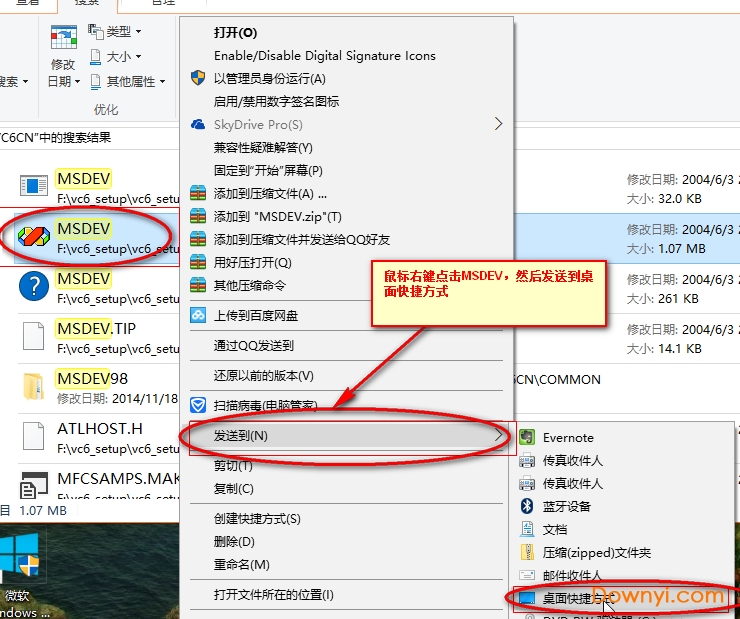The width and height of the screenshot is (740, 619).
Task: Click uac shield icon for administrator run
Action: (x=198, y=78)
